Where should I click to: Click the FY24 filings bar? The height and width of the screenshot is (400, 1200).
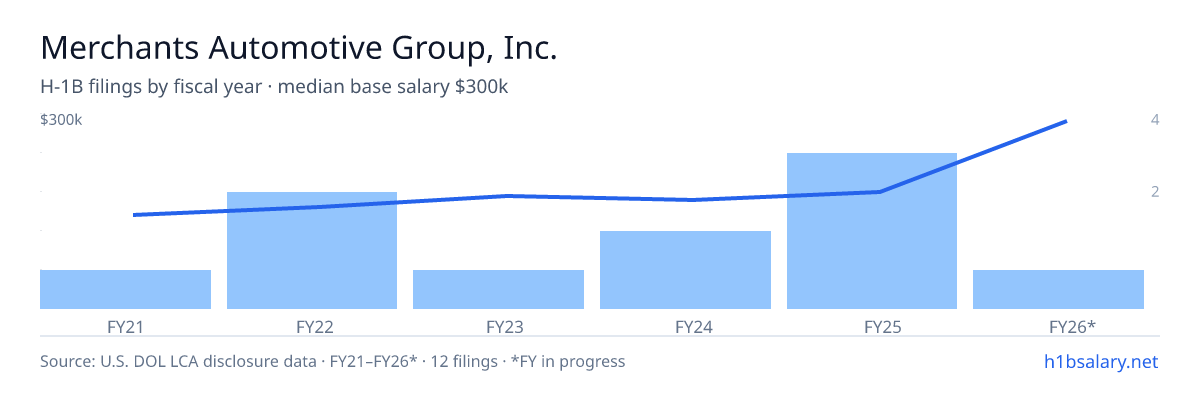click(x=685, y=270)
